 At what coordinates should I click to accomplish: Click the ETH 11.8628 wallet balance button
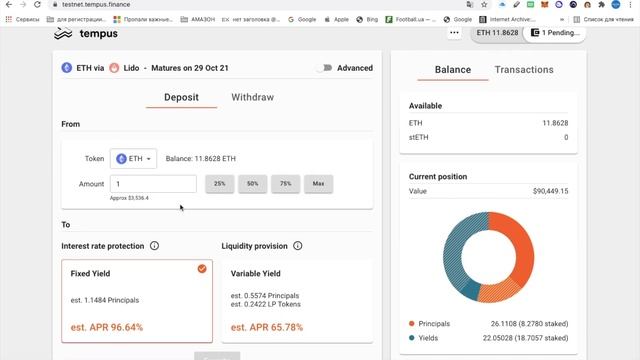tap(497, 33)
